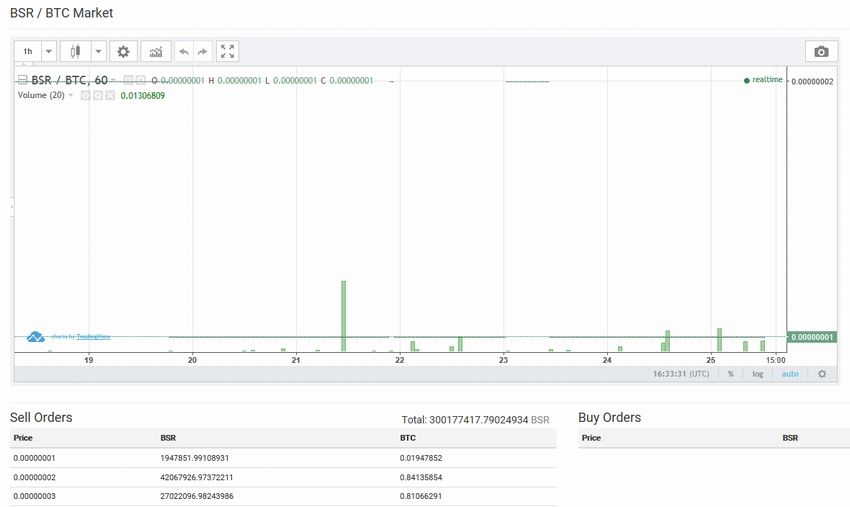
Task: Expand the left side panel arrow
Action: click(12, 208)
